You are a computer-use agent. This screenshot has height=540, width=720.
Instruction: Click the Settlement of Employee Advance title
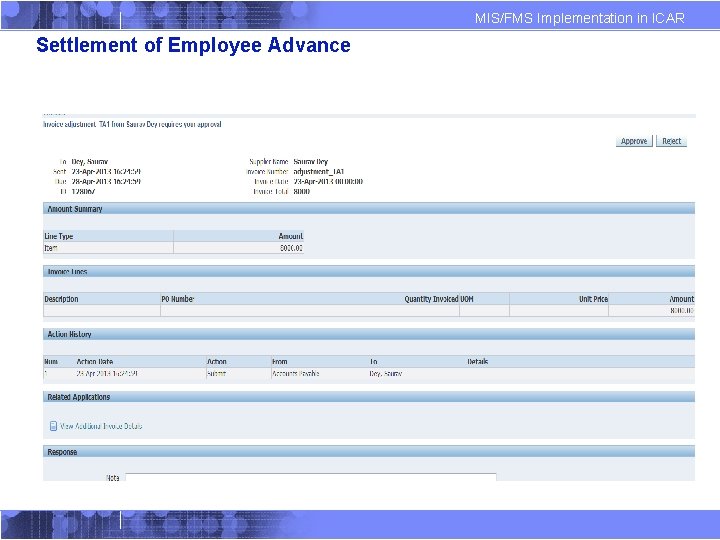(x=193, y=45)
